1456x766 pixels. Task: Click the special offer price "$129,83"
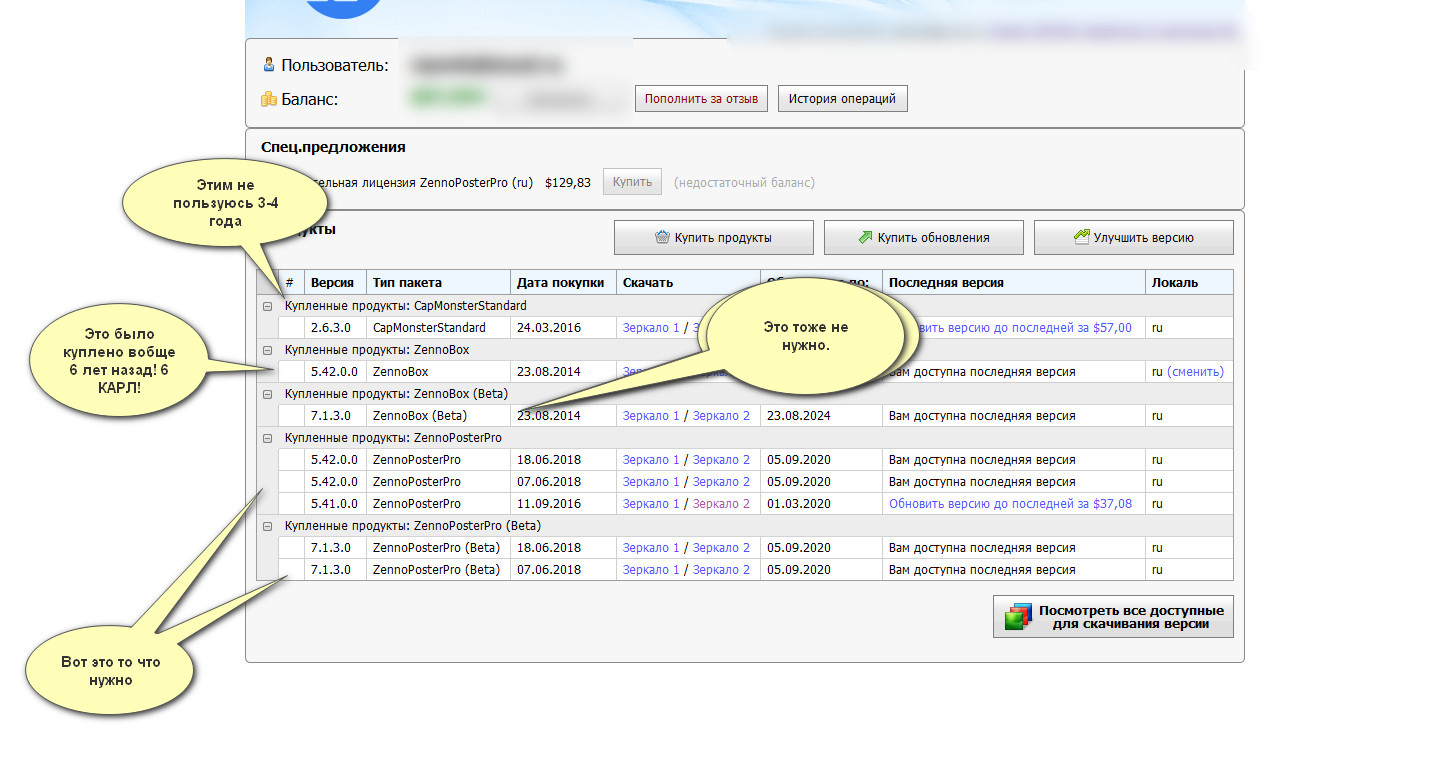click(568, 183)
